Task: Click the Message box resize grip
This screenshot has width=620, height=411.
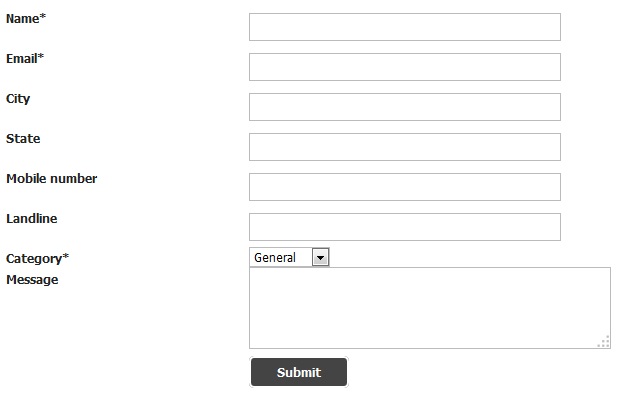Action: [604, 342]
